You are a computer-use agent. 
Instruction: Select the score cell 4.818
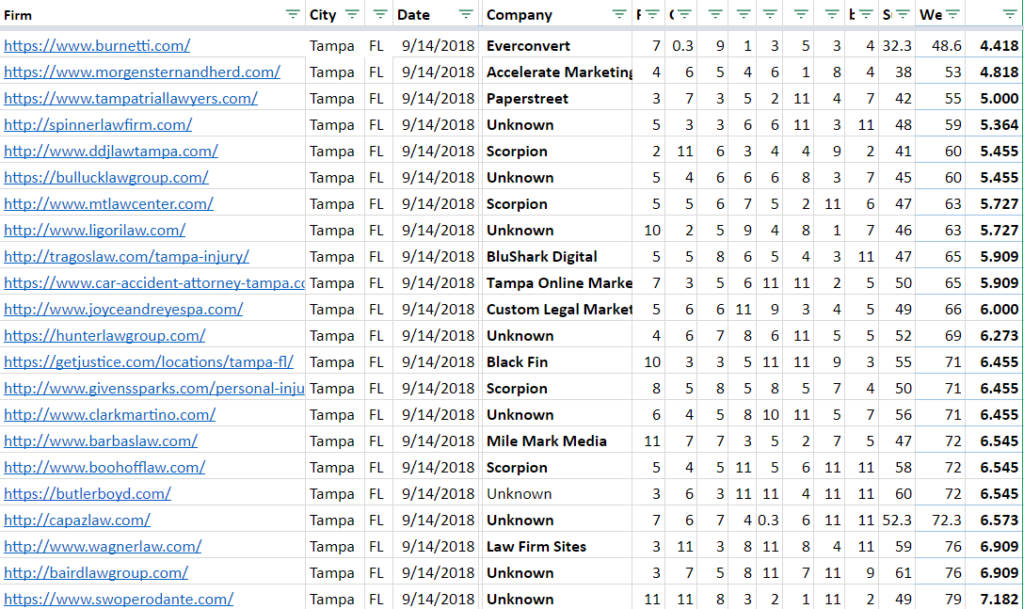tap(993, 72)
